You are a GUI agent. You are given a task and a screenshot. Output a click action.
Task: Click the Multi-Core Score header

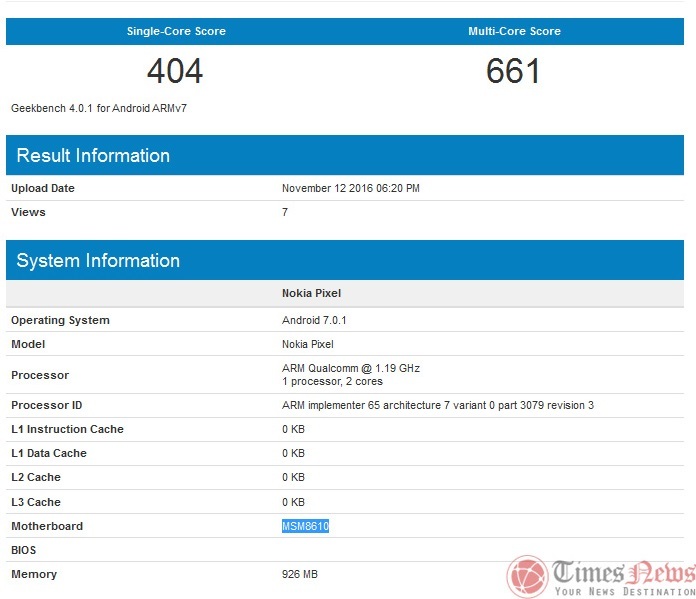[514, 31]
